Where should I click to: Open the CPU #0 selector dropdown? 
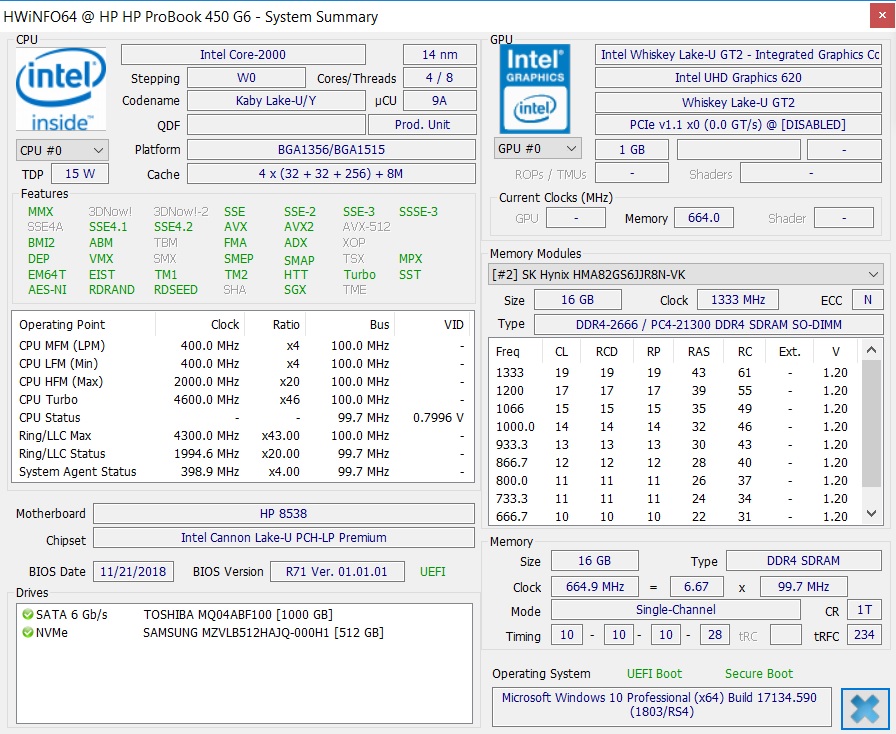[x=62, y=150]
